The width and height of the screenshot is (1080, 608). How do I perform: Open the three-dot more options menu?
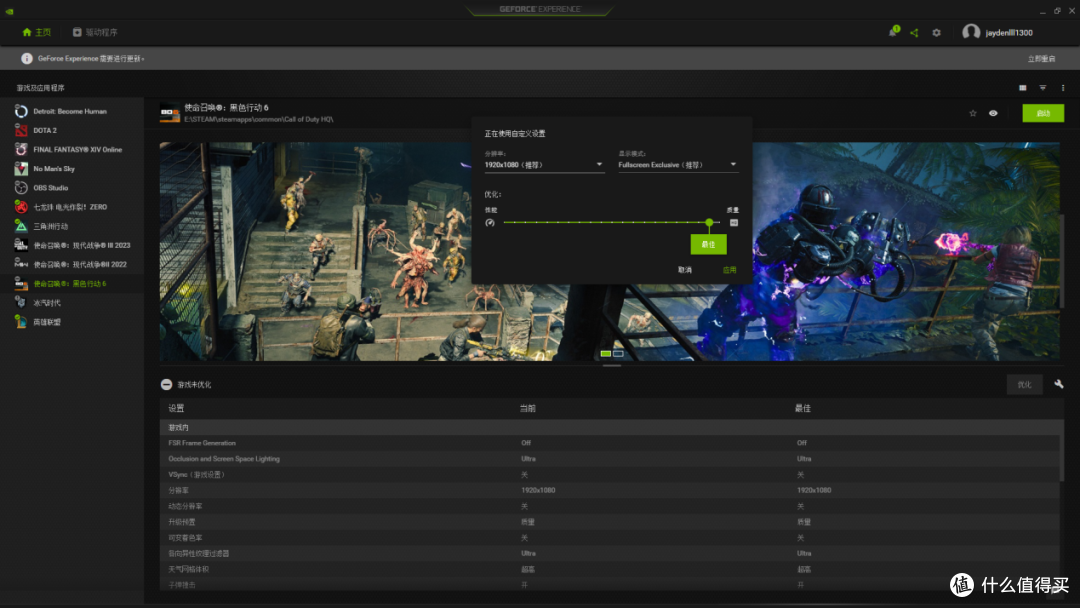[1063, 87]
